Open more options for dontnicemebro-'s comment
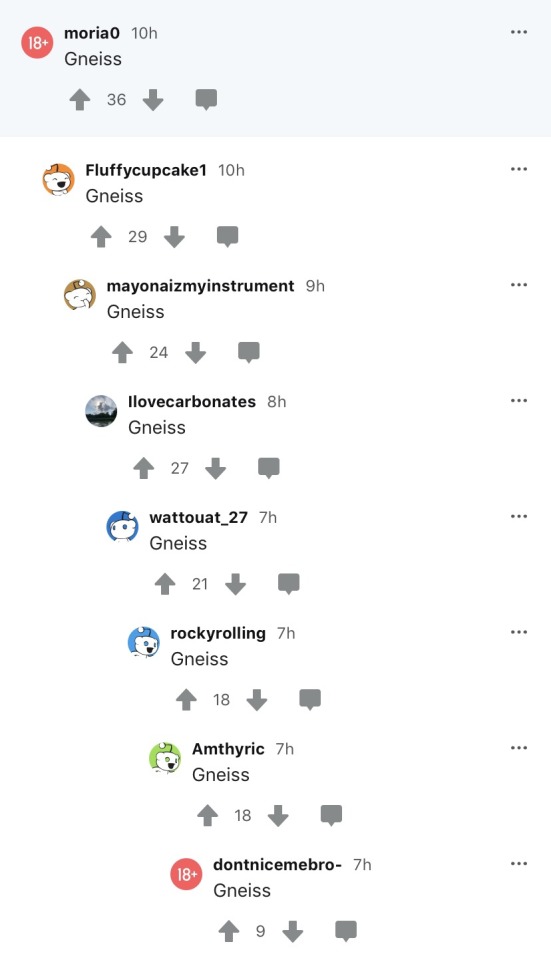Viewport: 551px width, 960px height. point(519,863)
